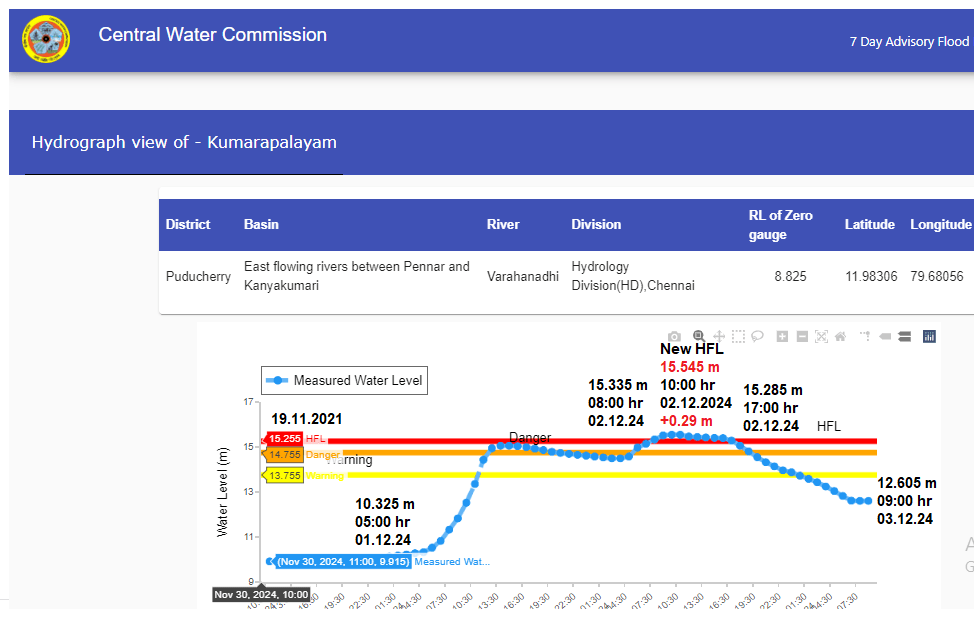The height and width of the screenshot is (636, 974).
Task: Select the Zoom tool in chart toolbar
Action: point(698,337)
